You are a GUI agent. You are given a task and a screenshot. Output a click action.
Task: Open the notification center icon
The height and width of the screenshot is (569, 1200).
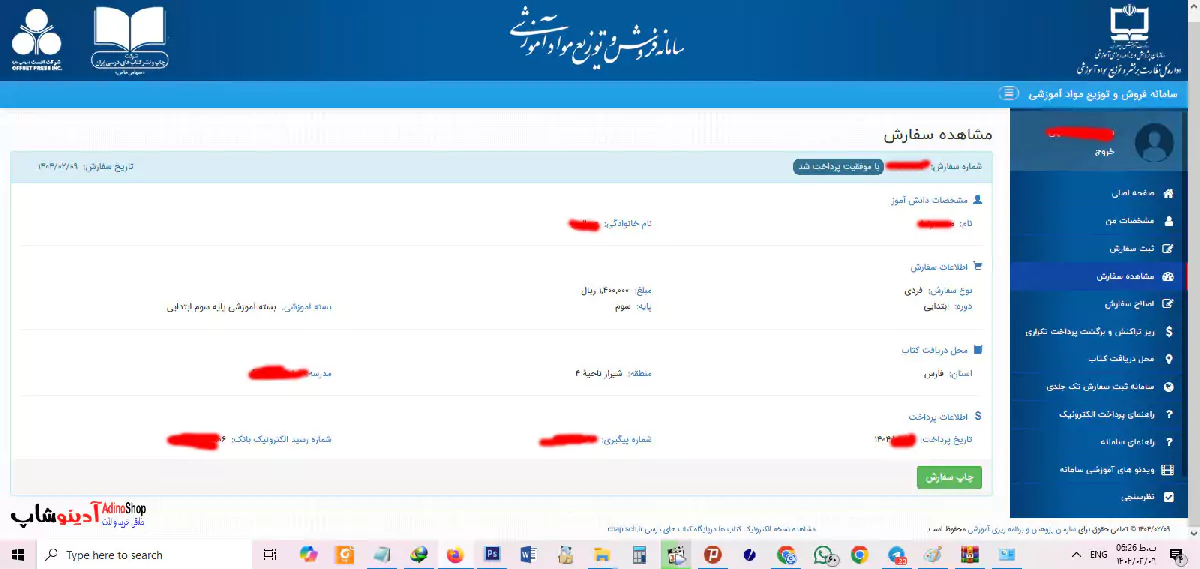click(1176, 554)
